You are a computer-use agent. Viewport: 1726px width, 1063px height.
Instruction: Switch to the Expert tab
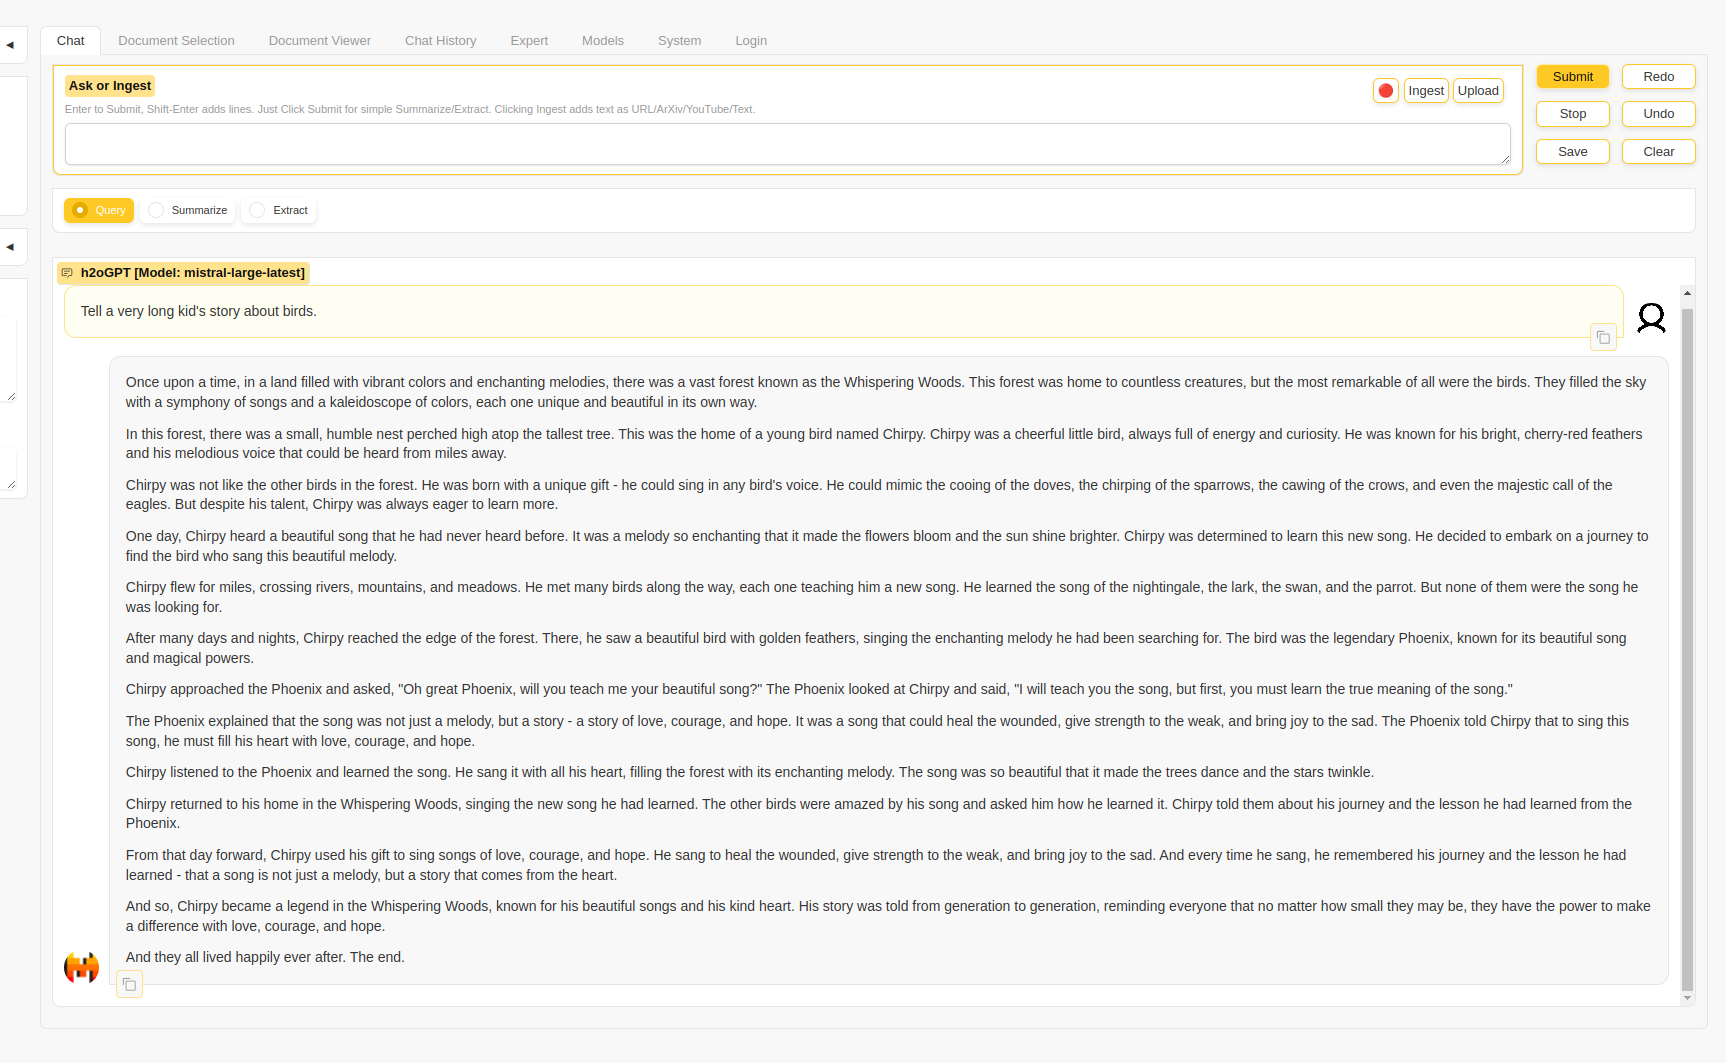[x=529, y=41]
